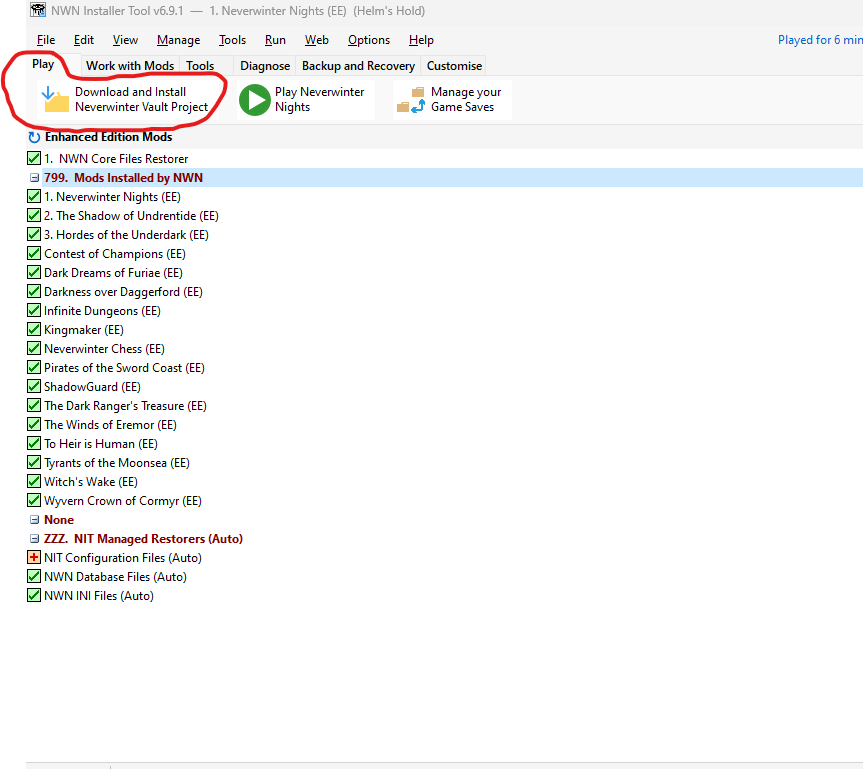The width and height of the screenshot is (863, 769).
Task: Click the Enhanced Edition Mods header text
Action: [x=108, y=137]
